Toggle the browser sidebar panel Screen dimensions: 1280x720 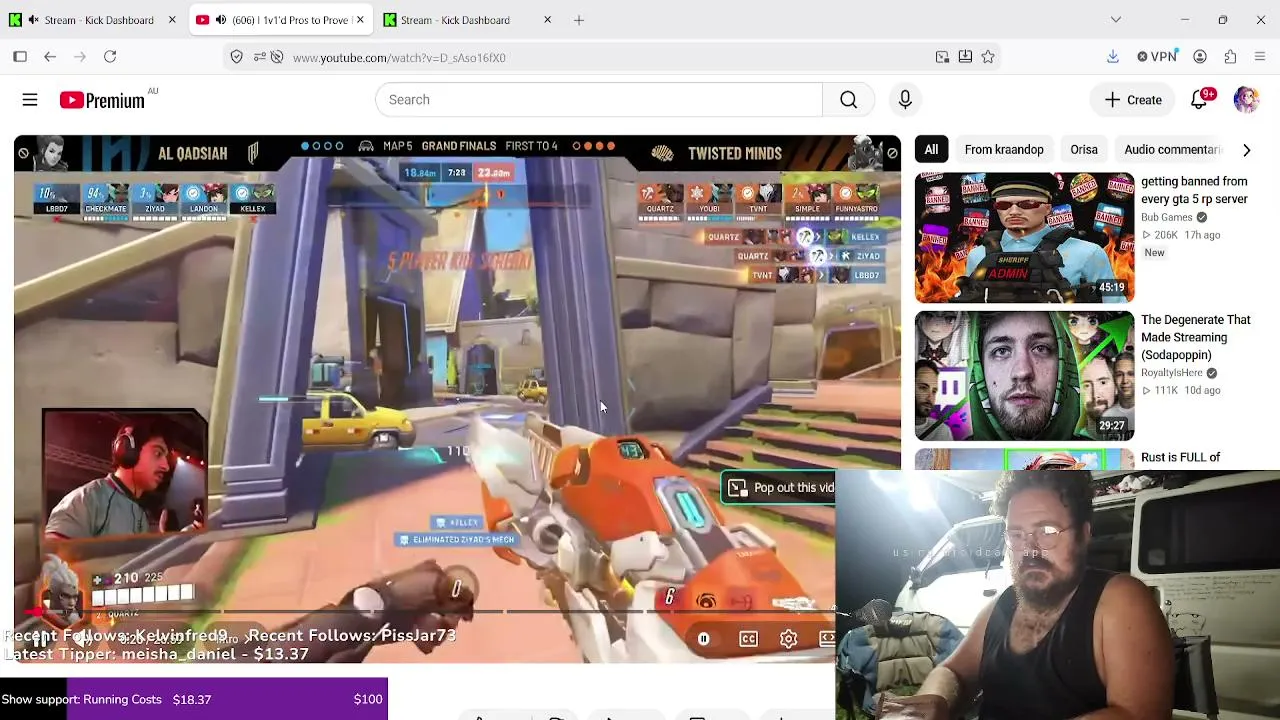[x=20, y=57]
